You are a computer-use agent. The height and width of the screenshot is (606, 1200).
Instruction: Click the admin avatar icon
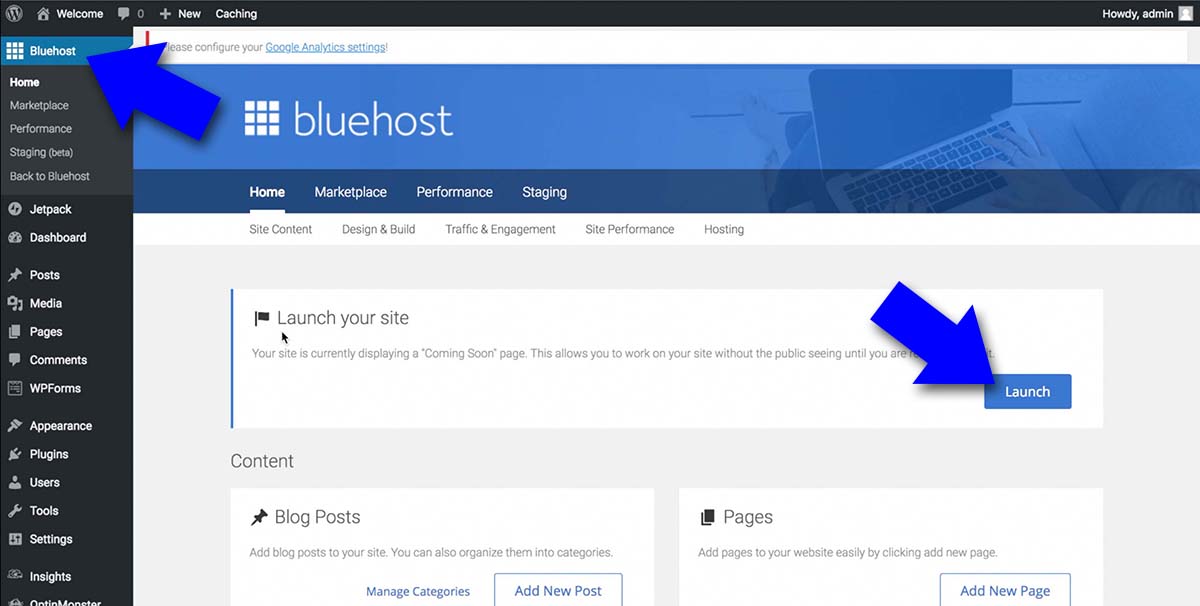click(x=1186, y=14)
